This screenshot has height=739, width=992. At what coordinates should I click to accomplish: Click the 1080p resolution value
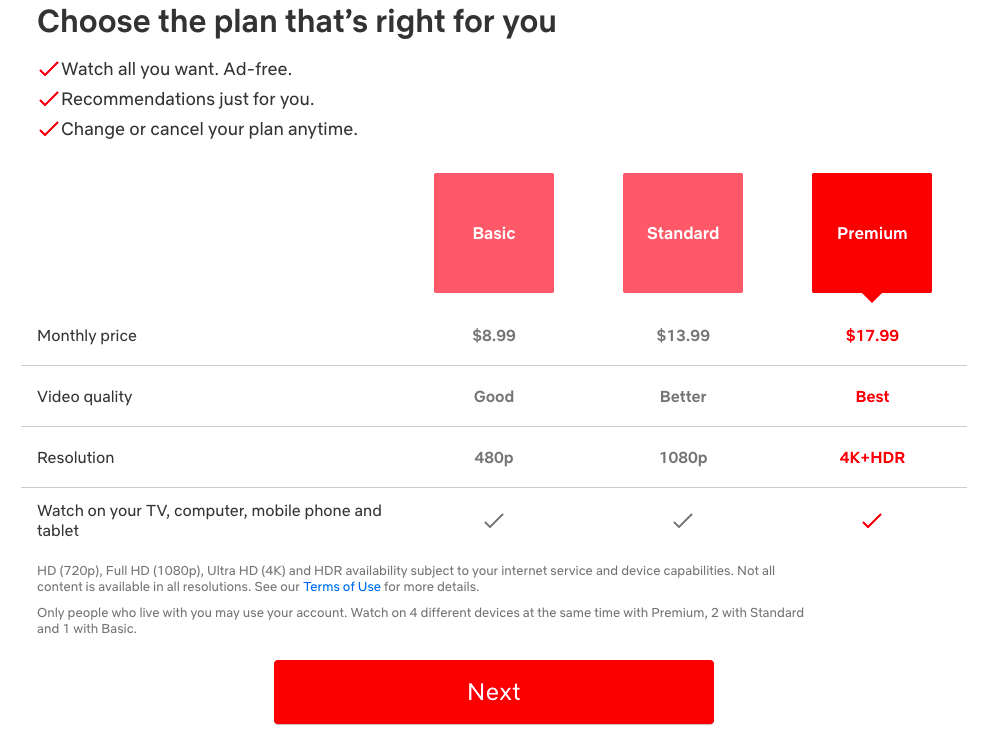pyautogui.click(x=683, y=457)
